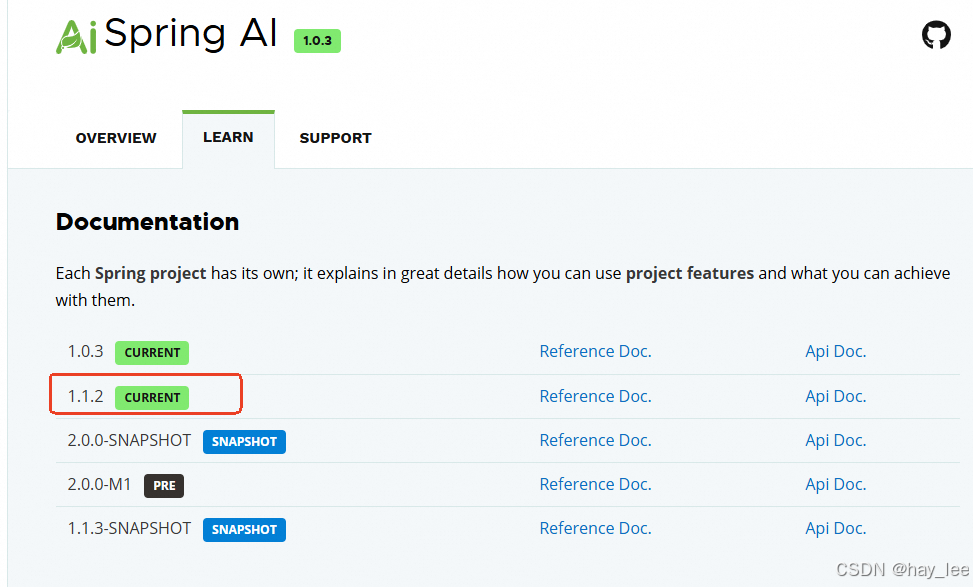Open the SUPPORT tab
This screenshot has width=973, height=587.
click(x=336, y=138)
